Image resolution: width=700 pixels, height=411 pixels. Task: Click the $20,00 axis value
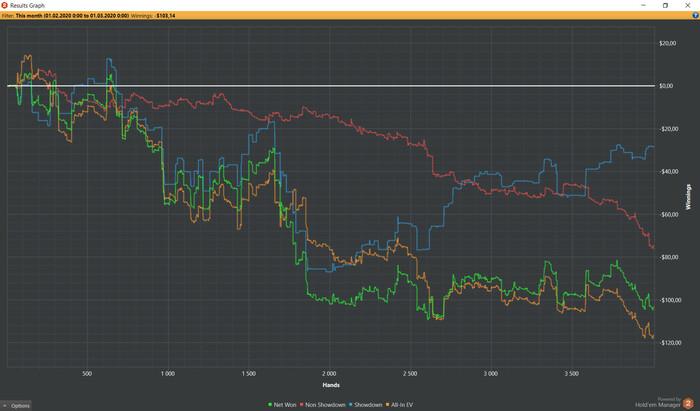coord(667,43)
